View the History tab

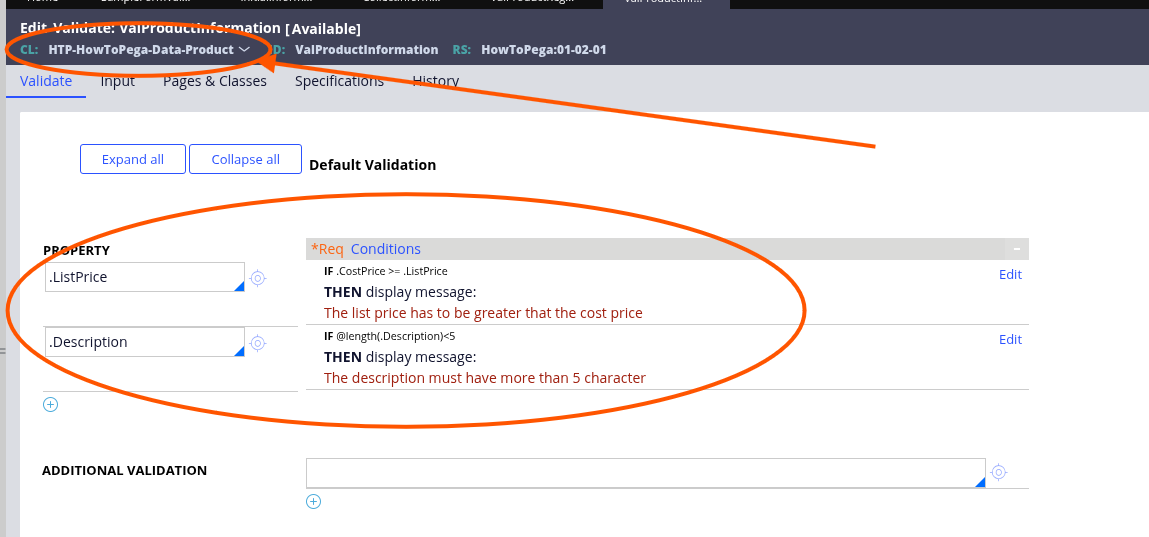[436, 81]
